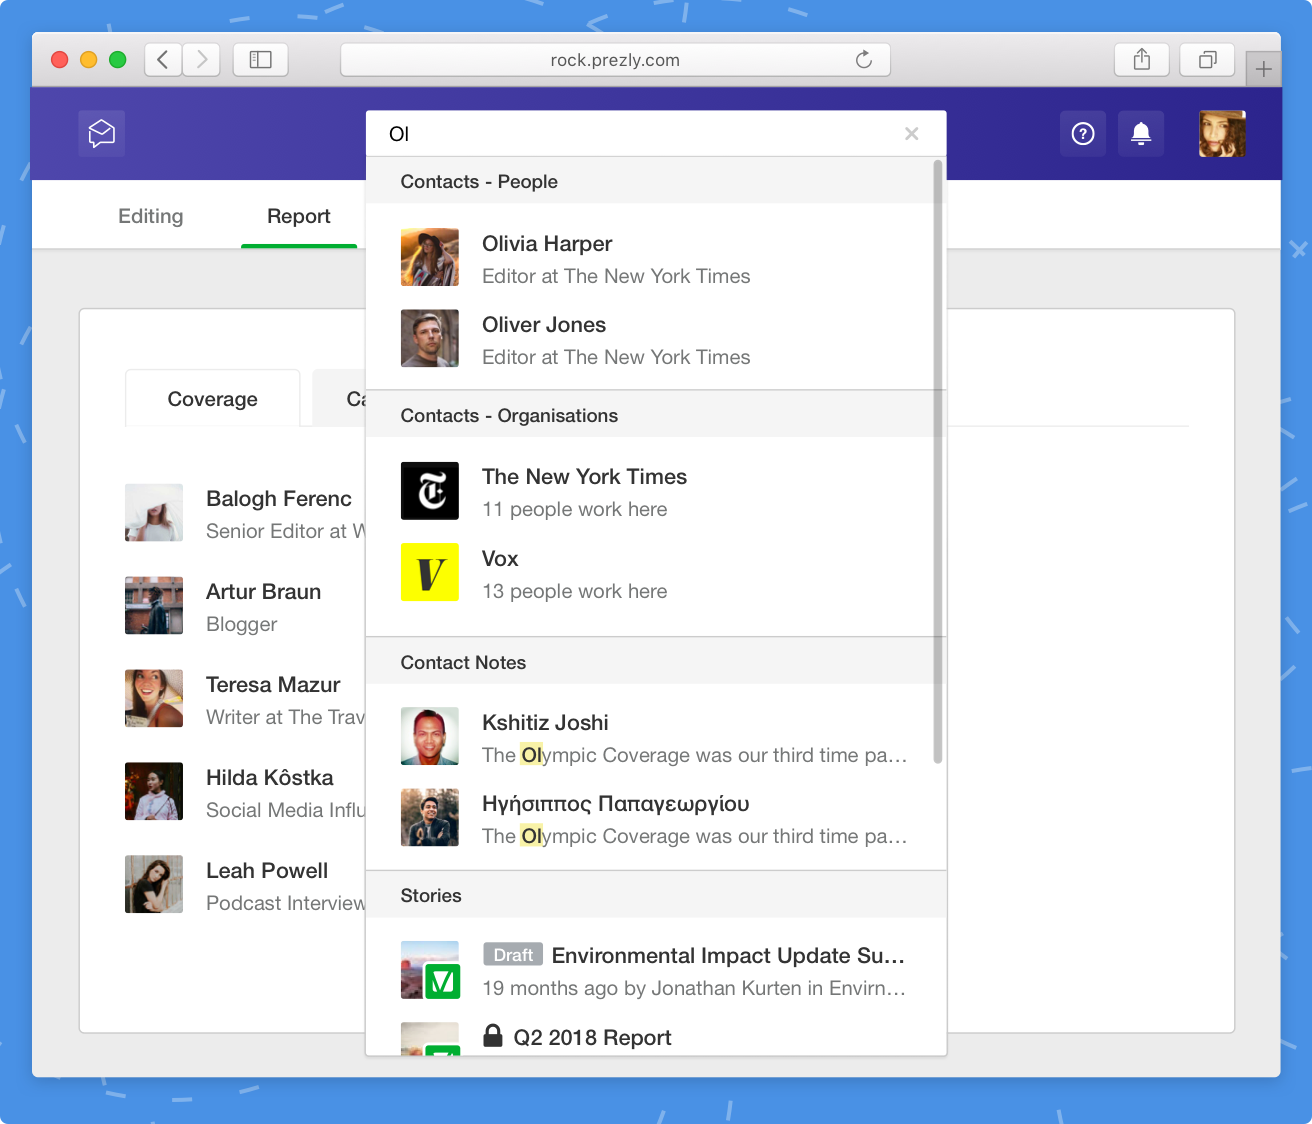The width and height of the screenshot is (1312, 1124).
Task: Switch to the Report tab
Action: (298, 216)
